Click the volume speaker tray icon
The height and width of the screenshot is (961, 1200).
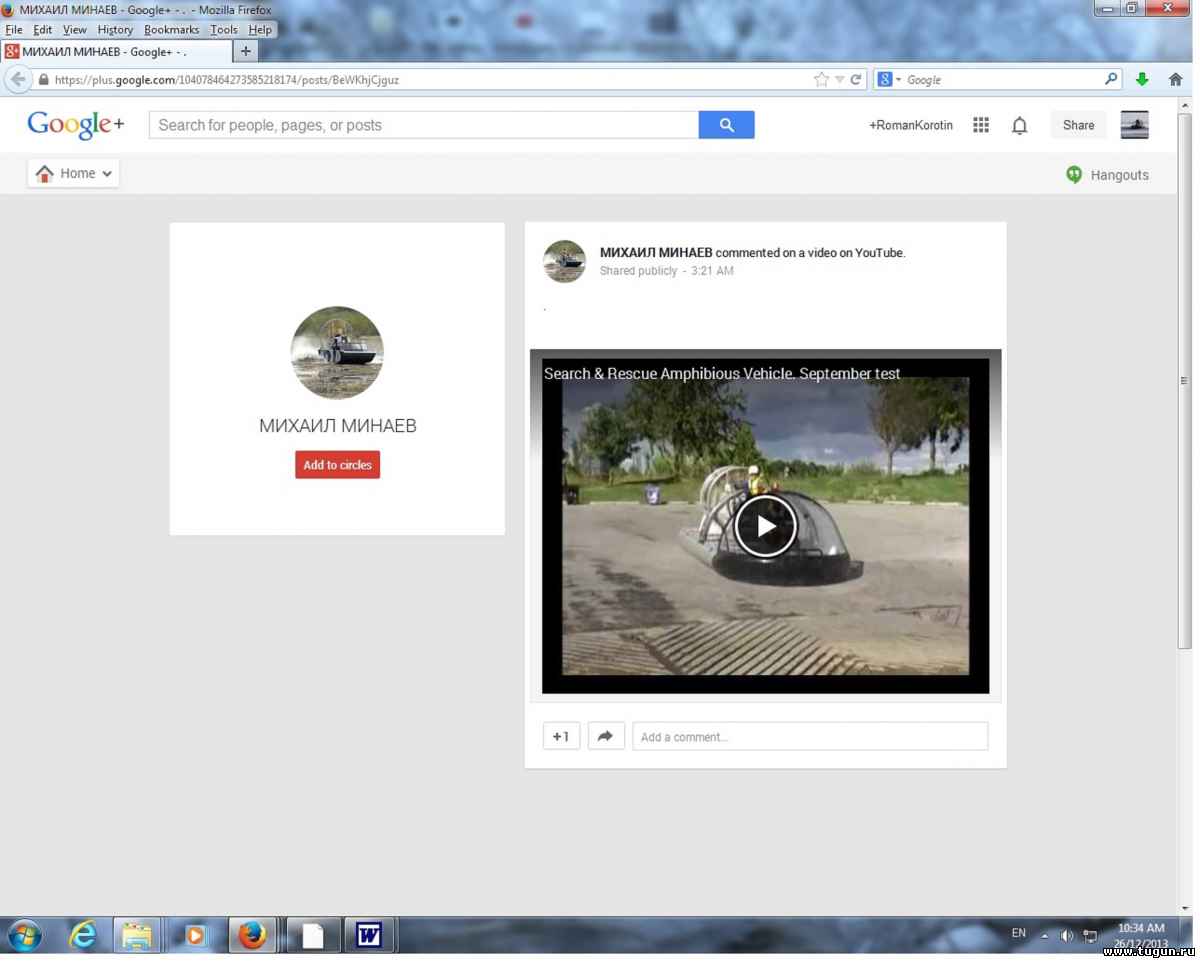coord(1066,936)
